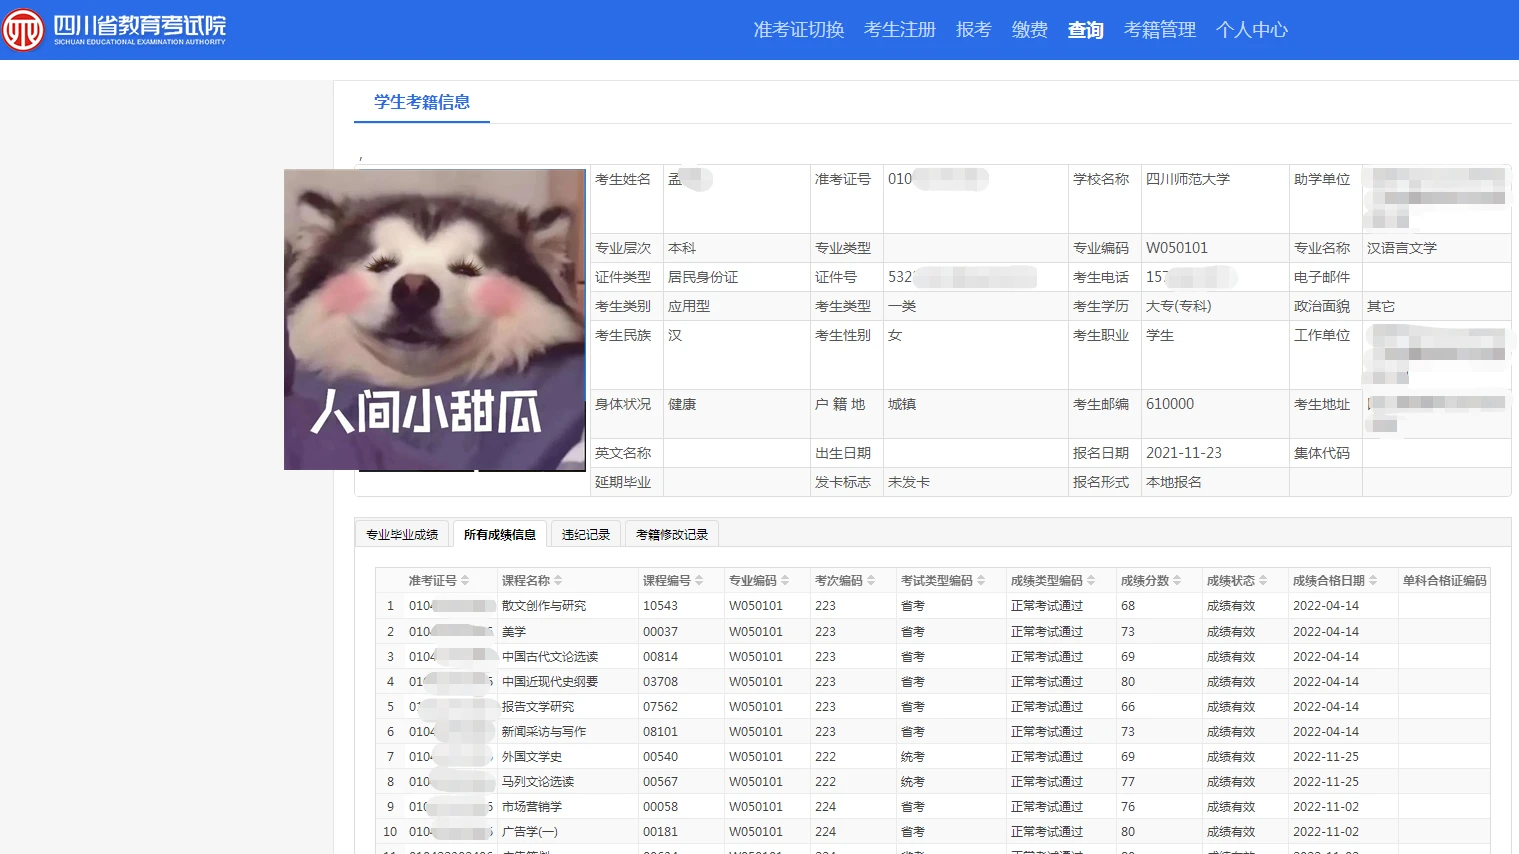Open 考籍修改记录 tab

point(672,534)
